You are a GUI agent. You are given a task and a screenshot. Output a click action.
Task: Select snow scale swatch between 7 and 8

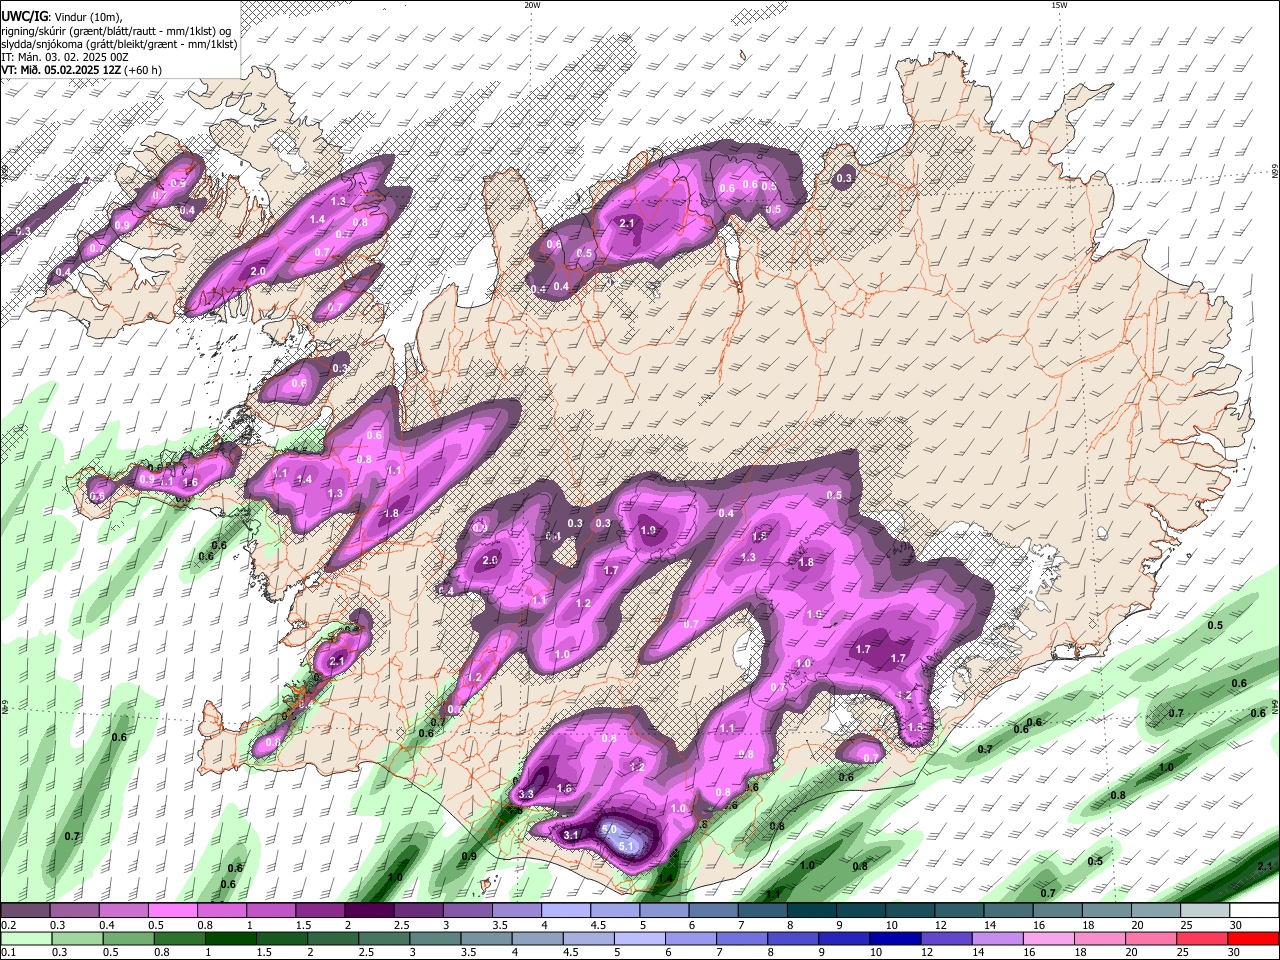click(762, 911)
